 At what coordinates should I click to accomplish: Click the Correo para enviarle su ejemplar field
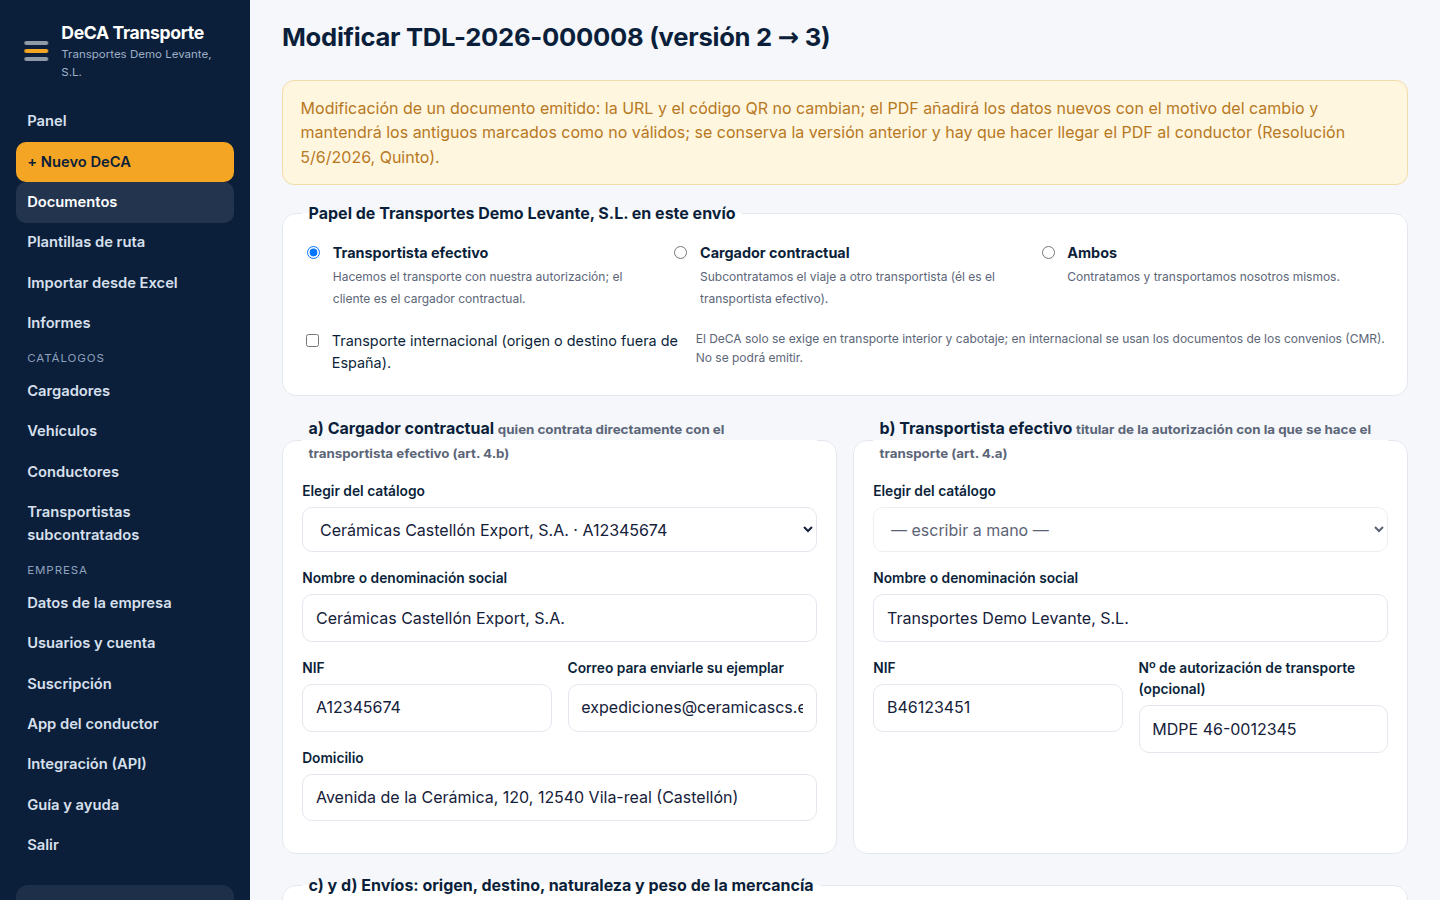point(692,708)
